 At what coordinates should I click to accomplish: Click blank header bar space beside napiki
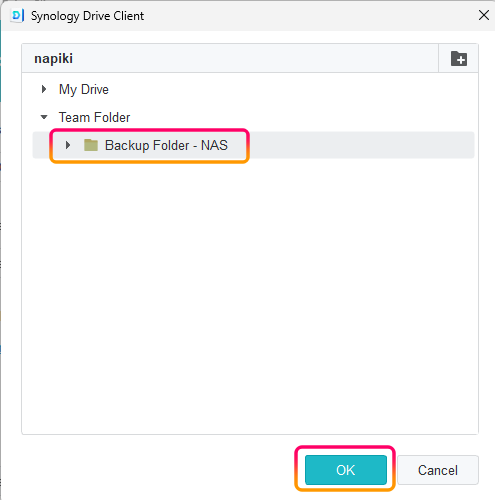[253, 58]
